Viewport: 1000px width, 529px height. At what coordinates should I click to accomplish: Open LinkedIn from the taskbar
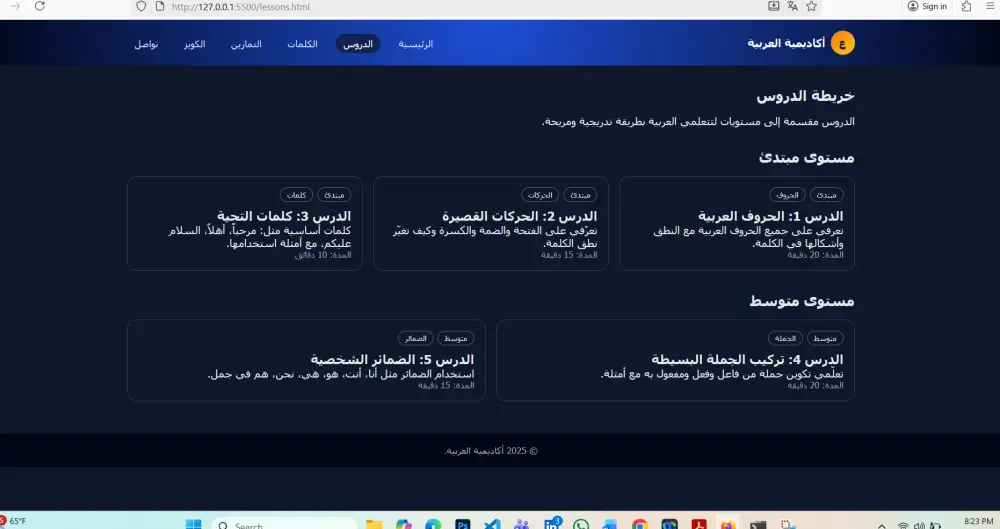(552, 524)
